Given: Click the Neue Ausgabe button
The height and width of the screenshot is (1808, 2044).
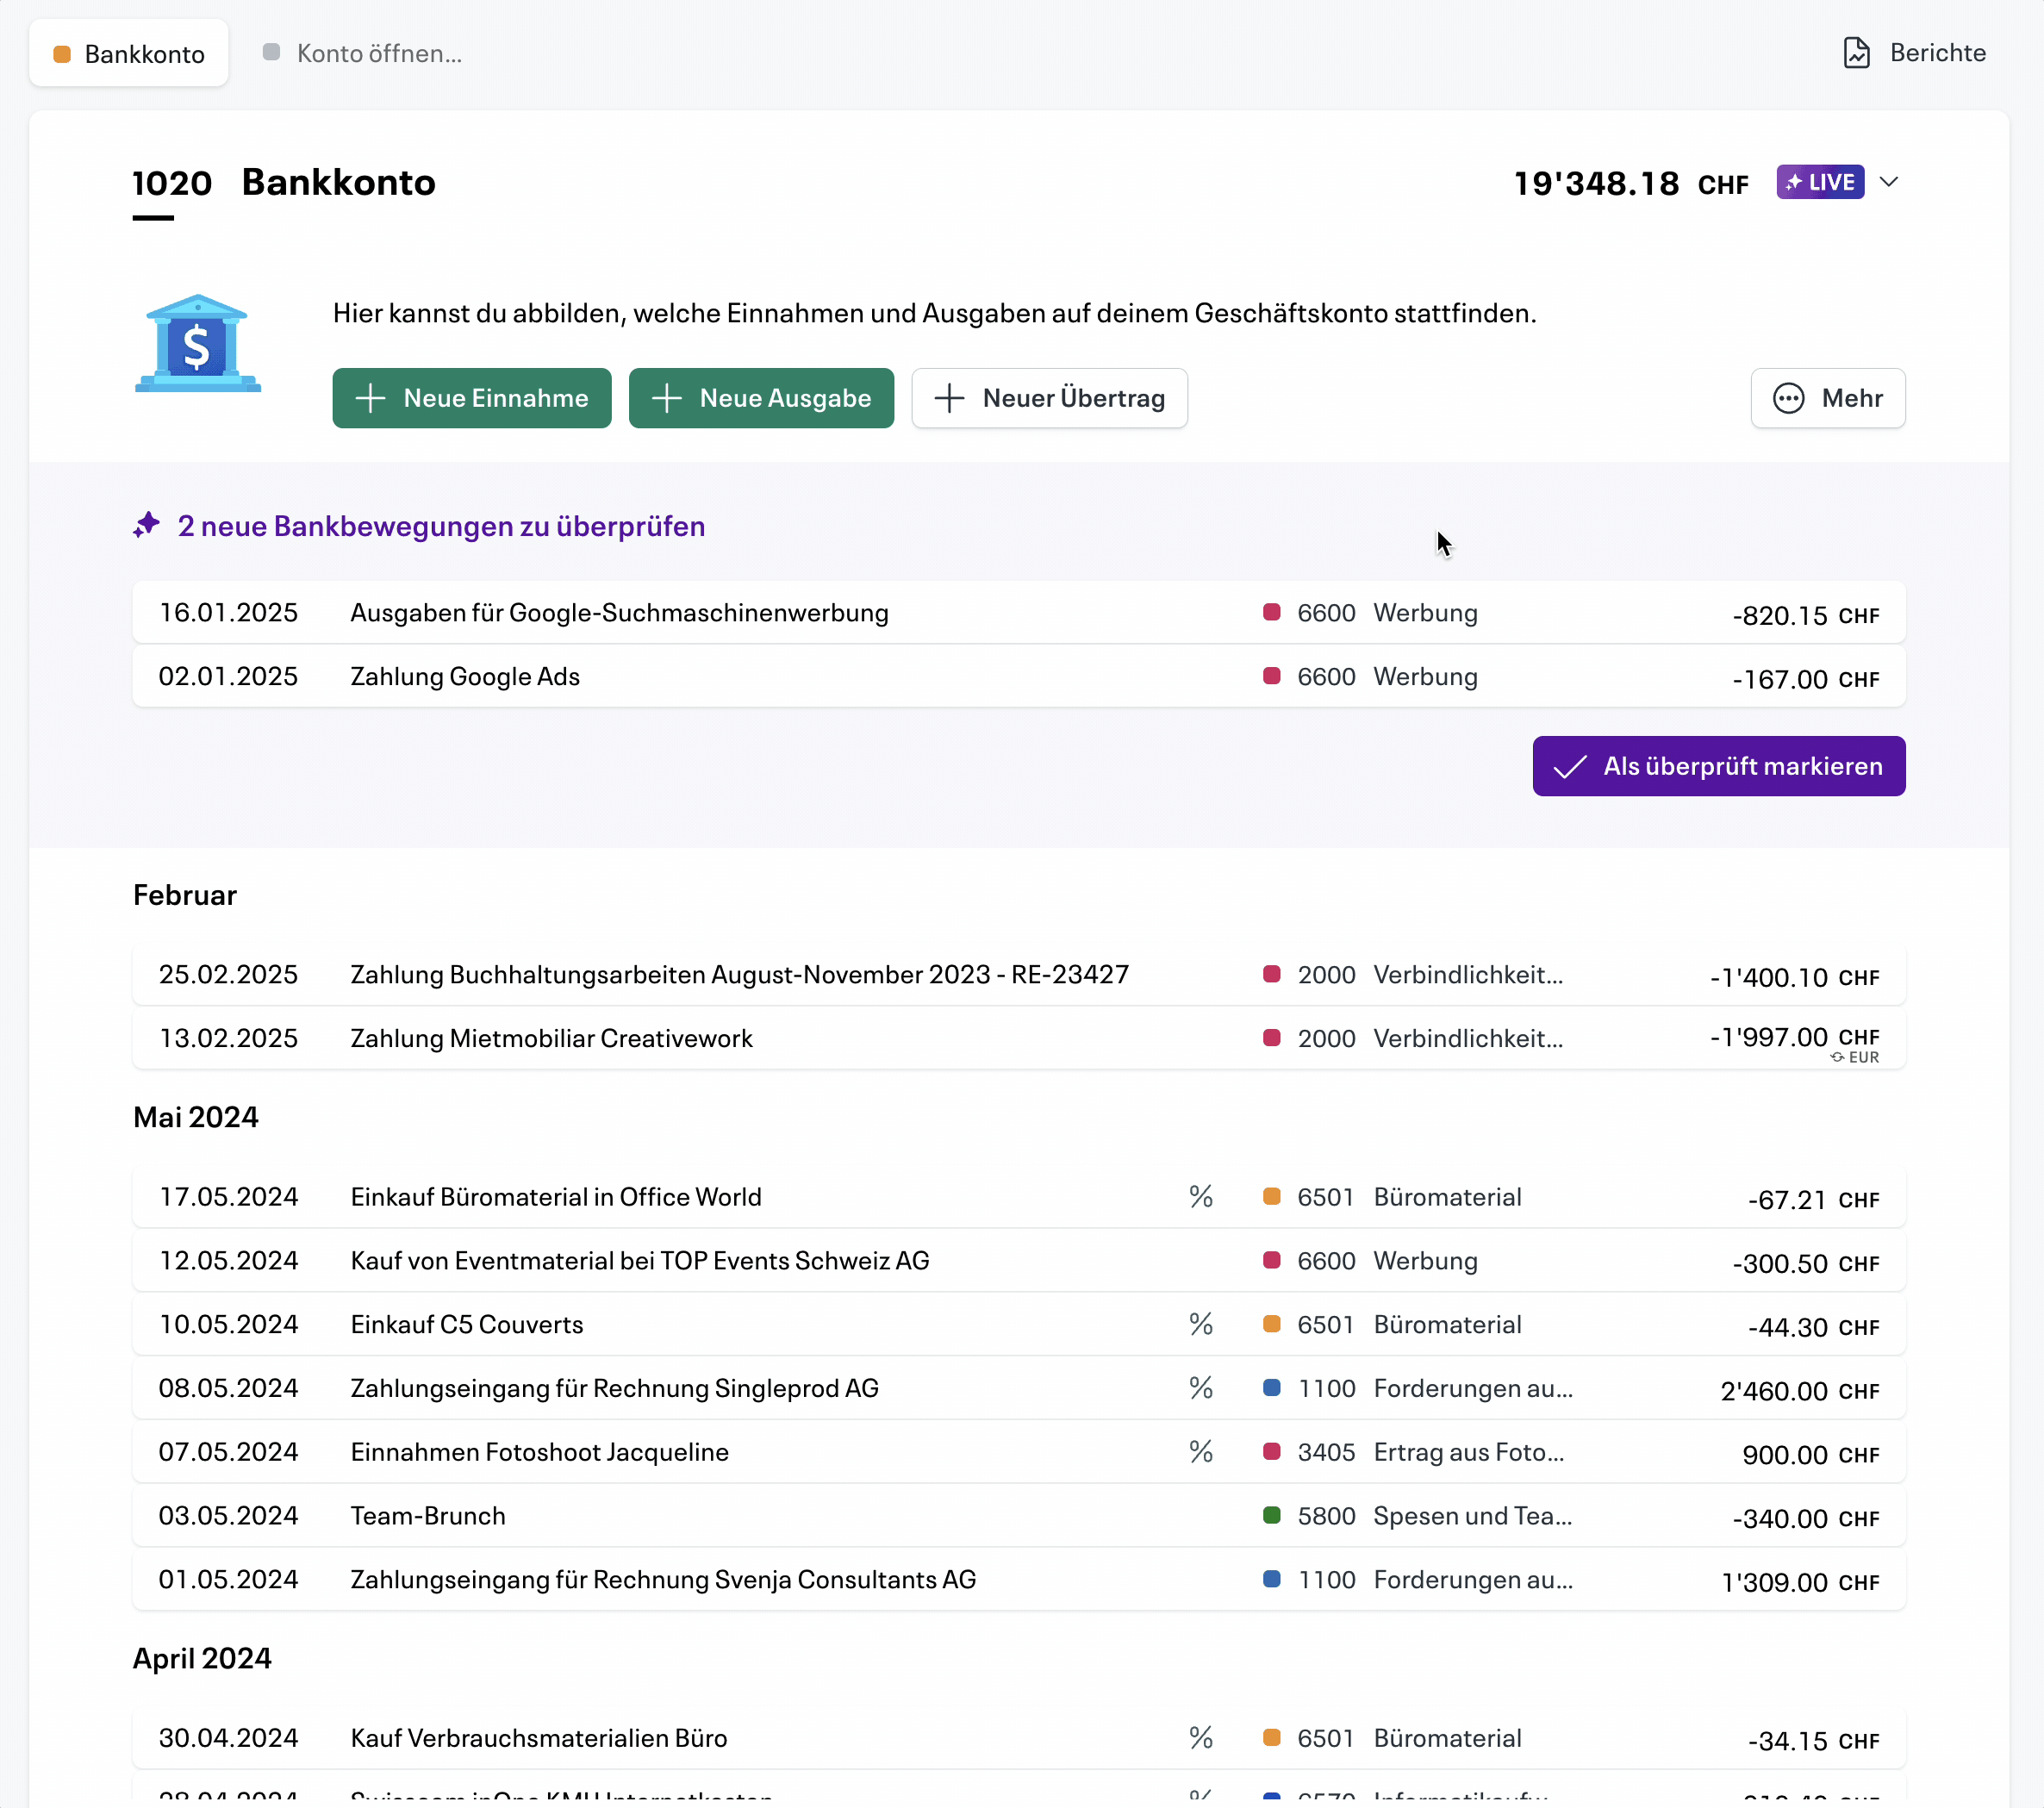Looking at the screenshot, I should click(x=761, y=398).
